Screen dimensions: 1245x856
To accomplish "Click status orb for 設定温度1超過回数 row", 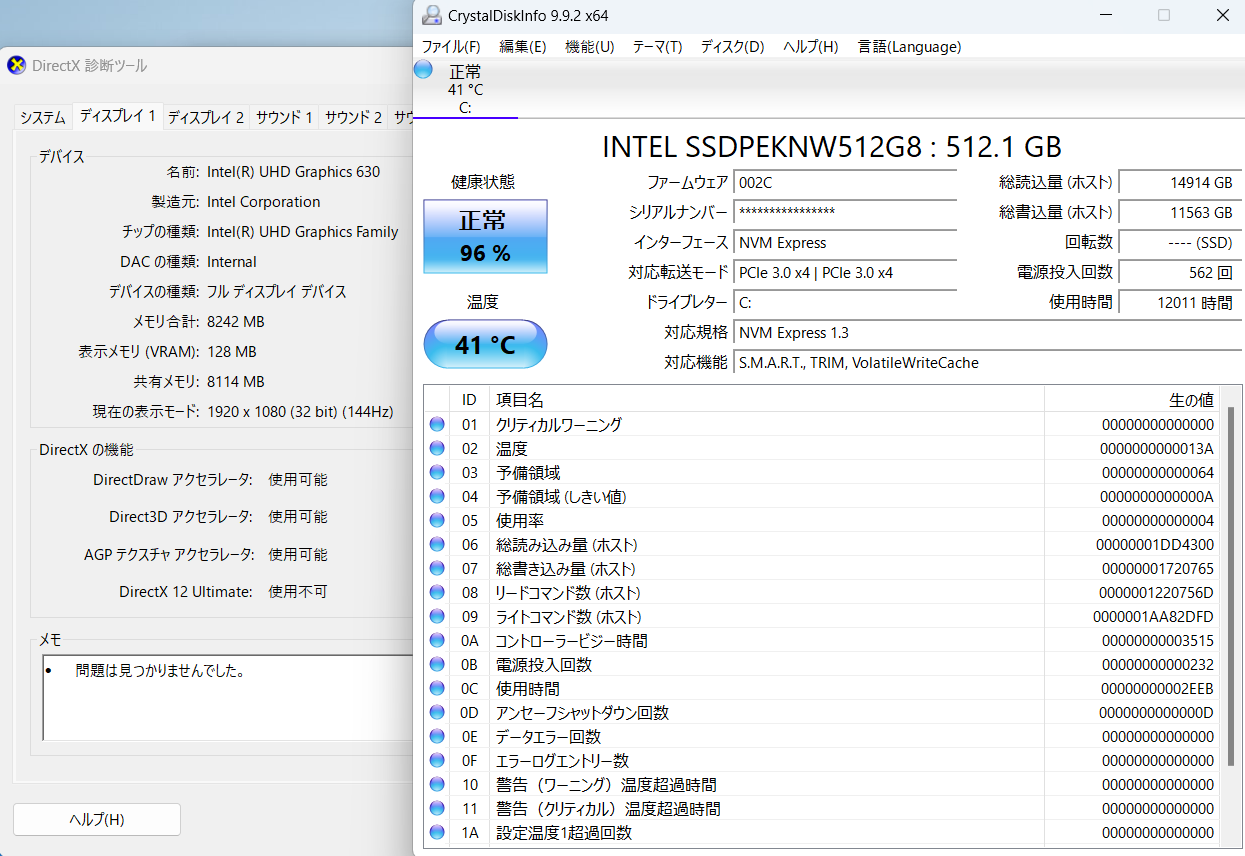I will coord(437,832).
